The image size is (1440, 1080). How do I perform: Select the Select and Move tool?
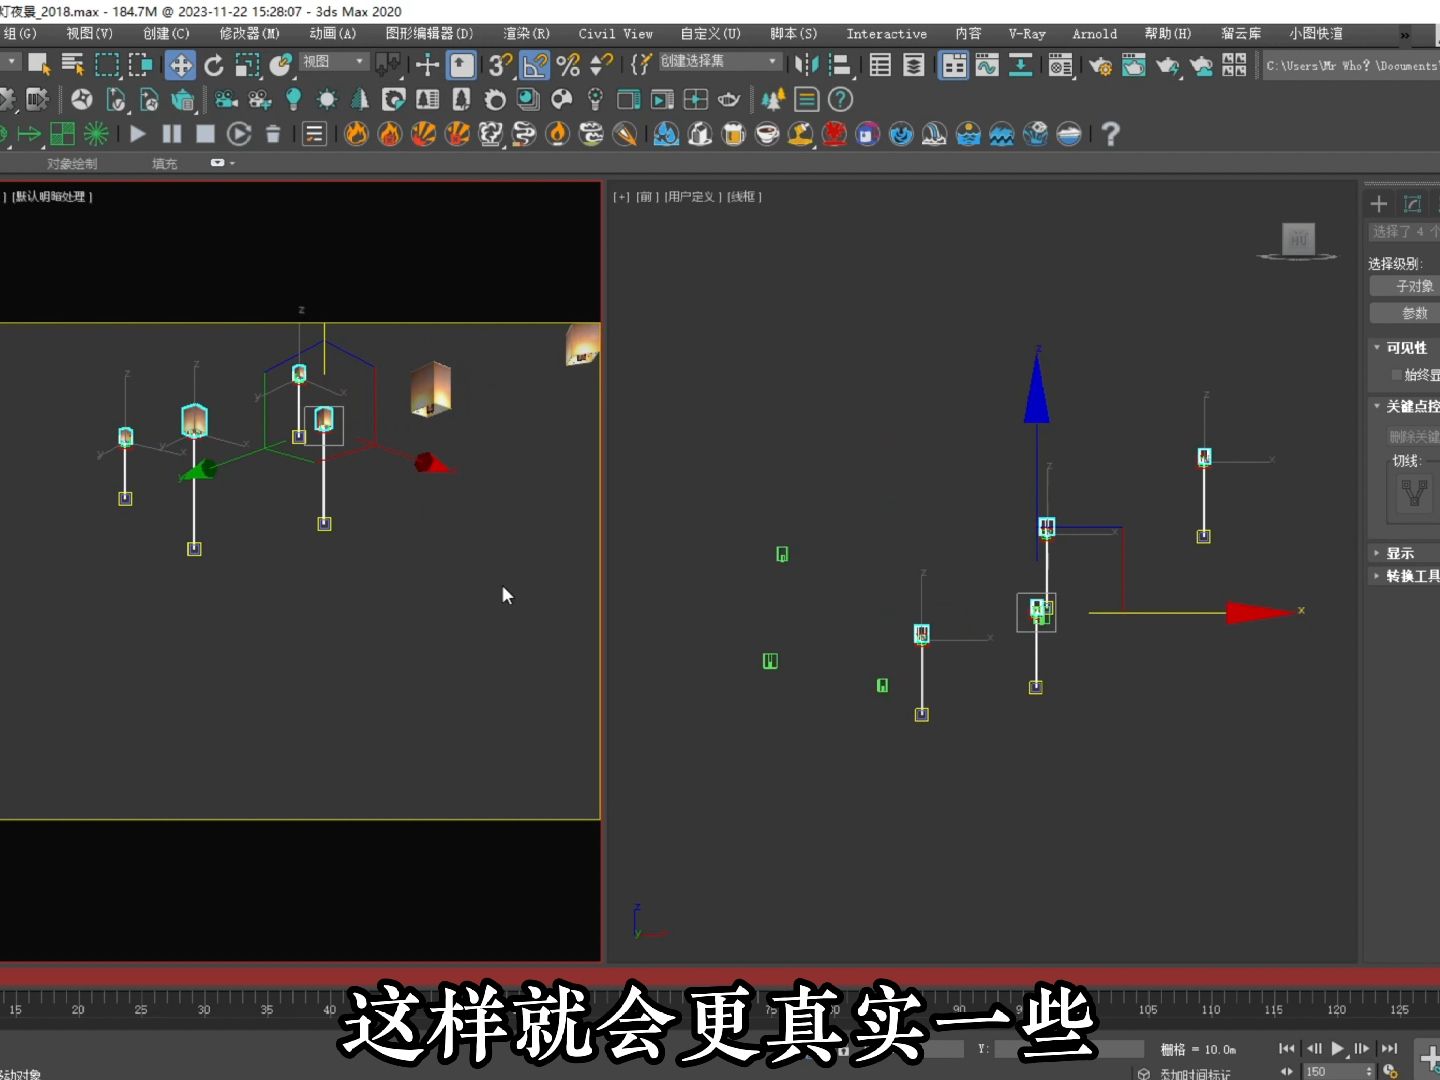coord(180,66)
